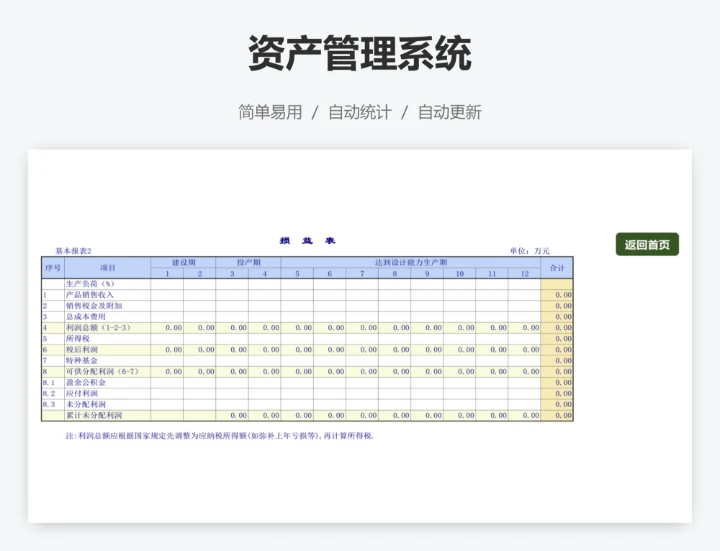Viewport: 720px width, 551px height.
Task: Select the 8.3 sequence number cell
Action: 53,405
